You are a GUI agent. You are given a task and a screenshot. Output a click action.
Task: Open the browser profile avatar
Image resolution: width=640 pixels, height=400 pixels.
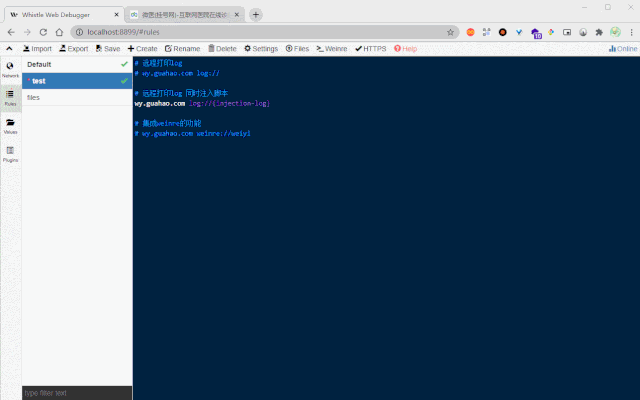tap(615, 32)
